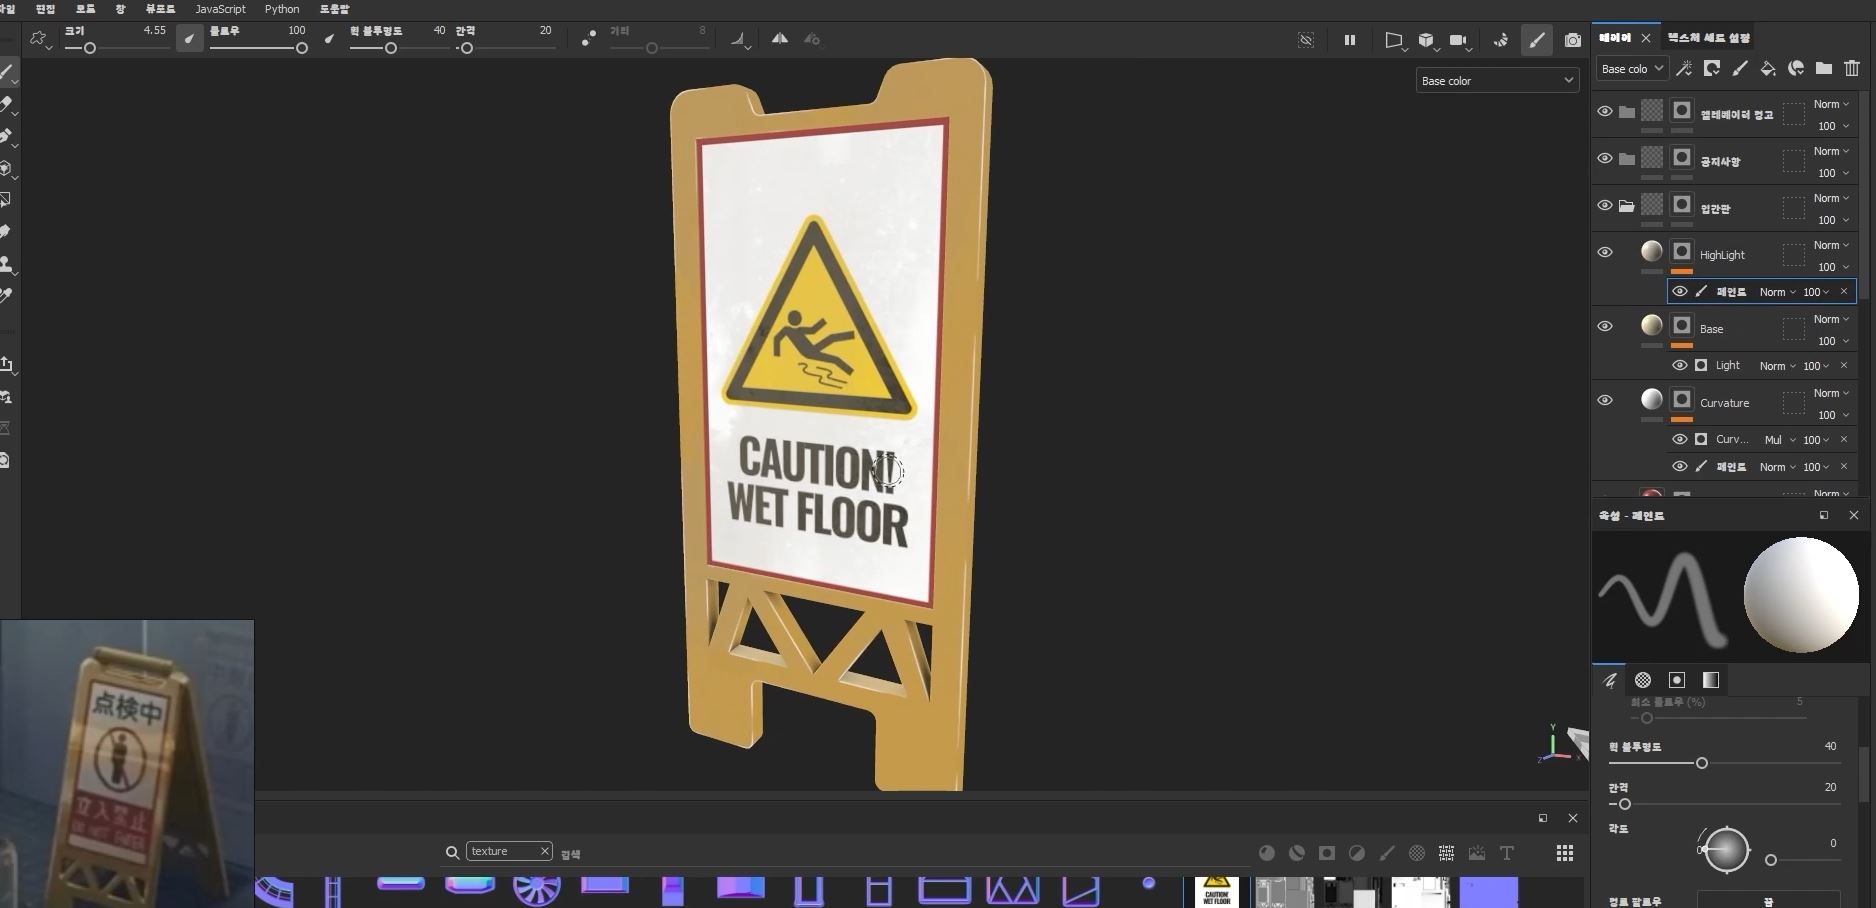1876x908 pixels.
Task: Hide the HighLight layer using its eye icon
Action: tap(1605, 252)
